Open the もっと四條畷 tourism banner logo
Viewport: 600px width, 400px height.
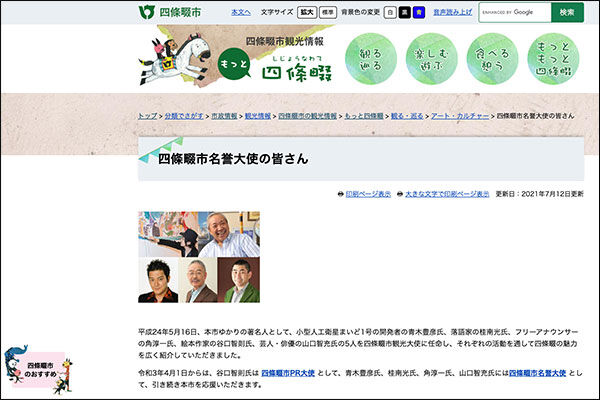click(x=236, y=56)
